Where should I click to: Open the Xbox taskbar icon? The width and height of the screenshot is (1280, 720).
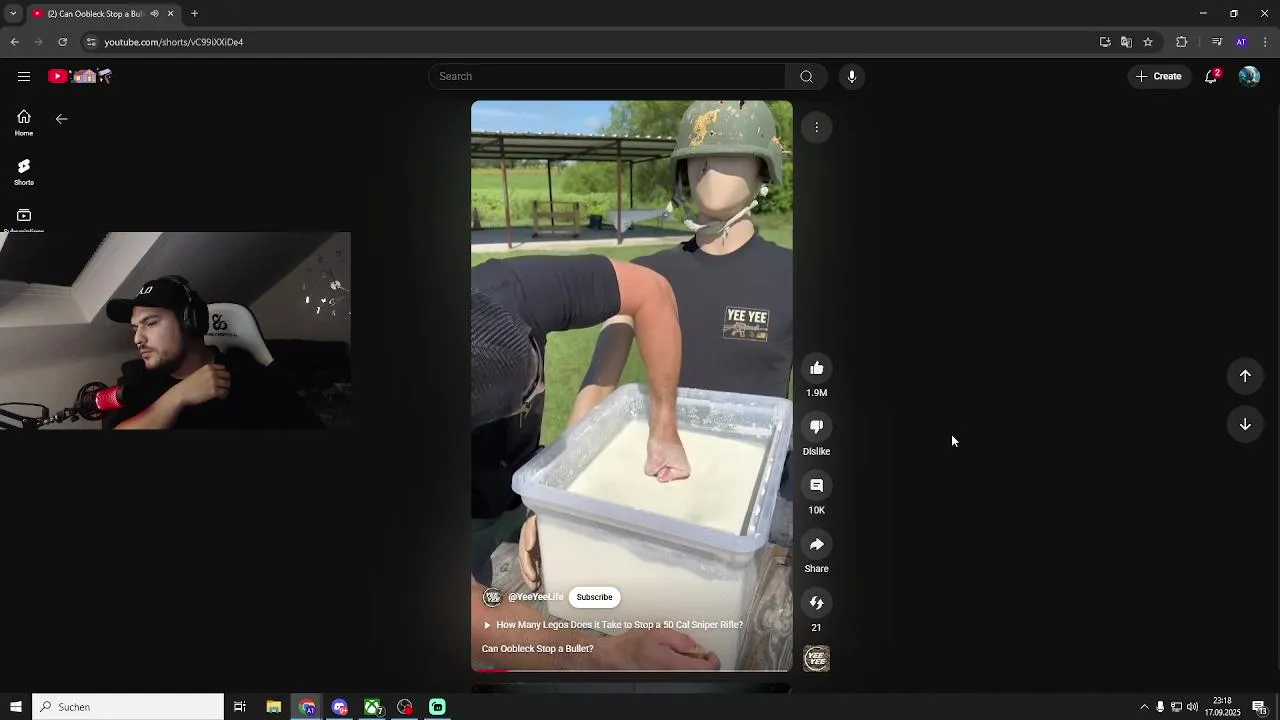(372, 707)
